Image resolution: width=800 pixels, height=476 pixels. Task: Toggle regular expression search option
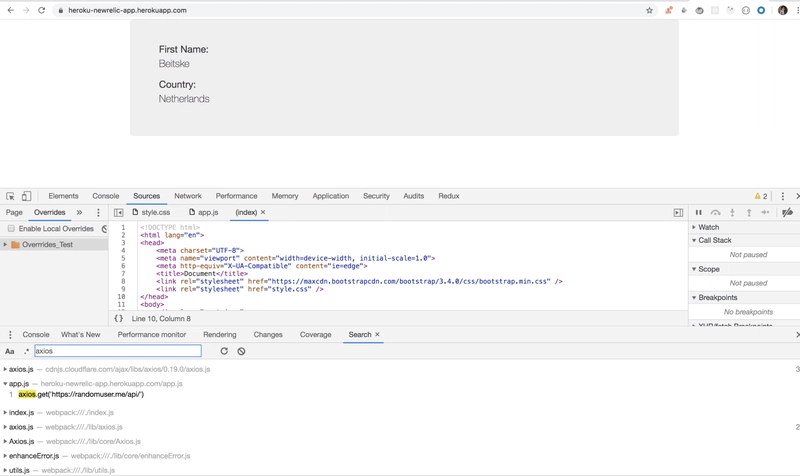[26, 351]
